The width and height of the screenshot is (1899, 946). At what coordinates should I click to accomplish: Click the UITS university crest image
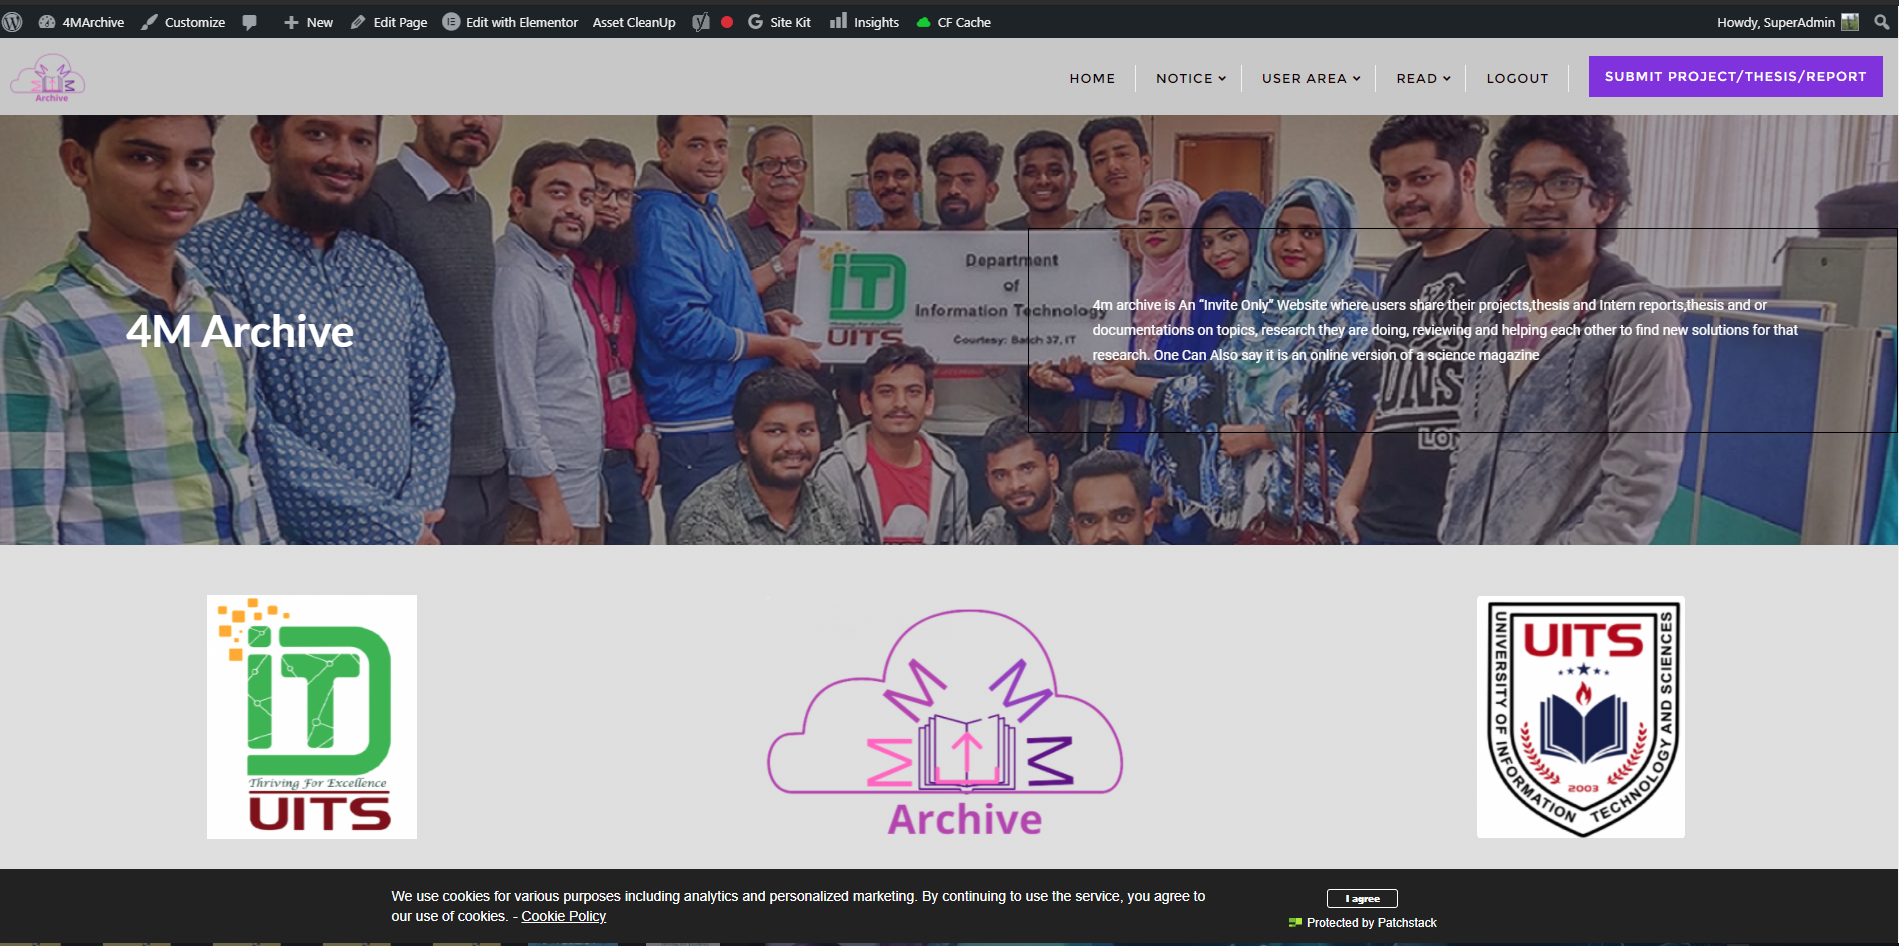[1581, 717]
